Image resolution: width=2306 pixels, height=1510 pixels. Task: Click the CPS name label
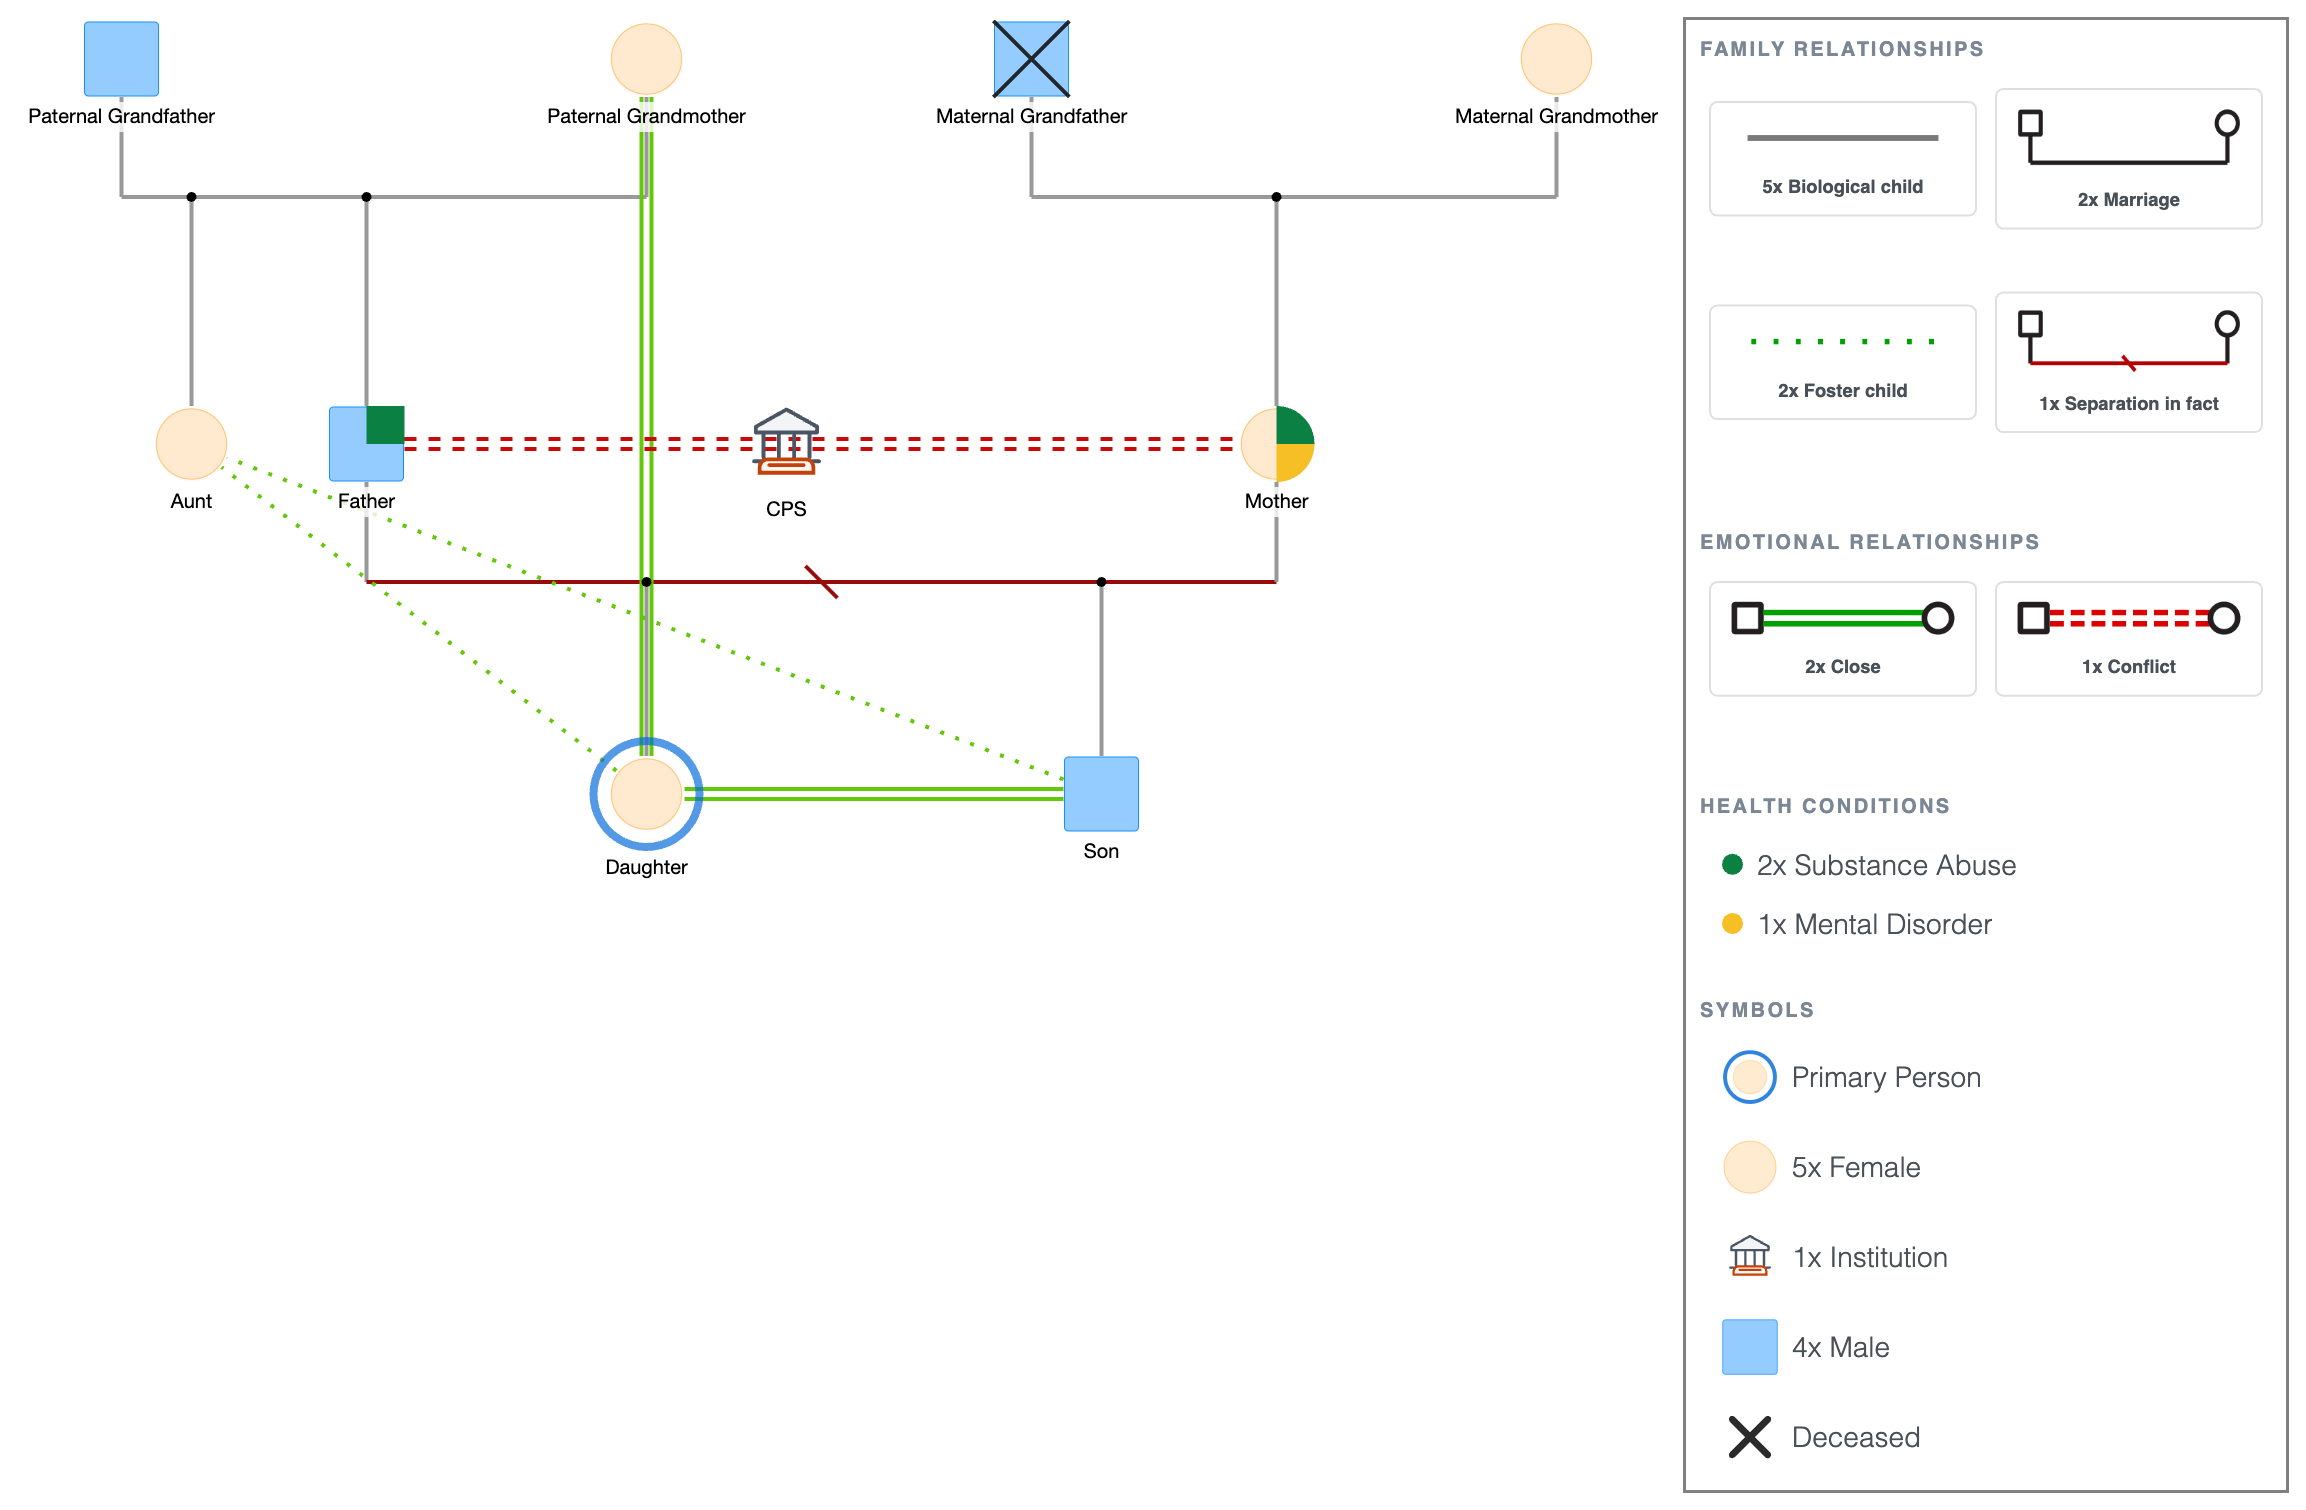pos(786,509)
